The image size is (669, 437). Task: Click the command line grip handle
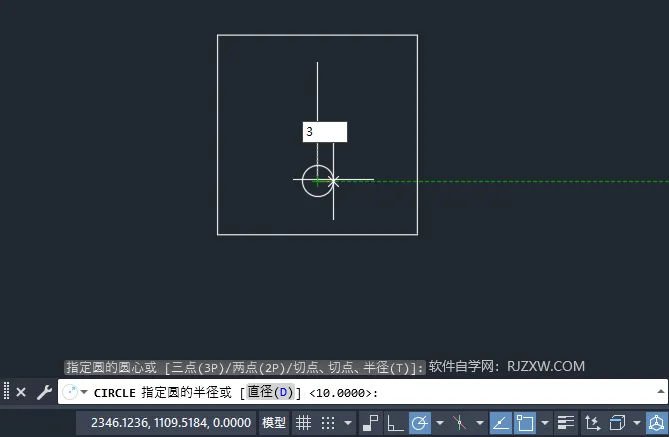[6, 391]
